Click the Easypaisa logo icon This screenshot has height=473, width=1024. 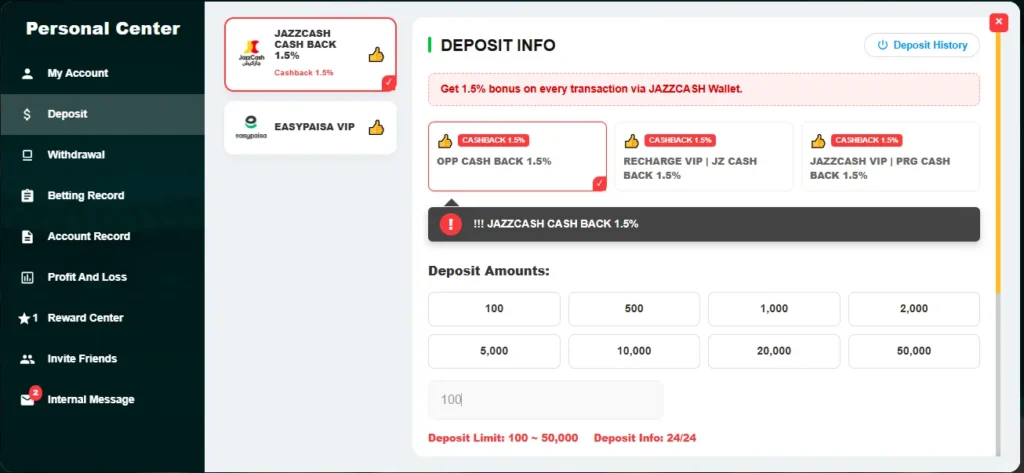251,127
